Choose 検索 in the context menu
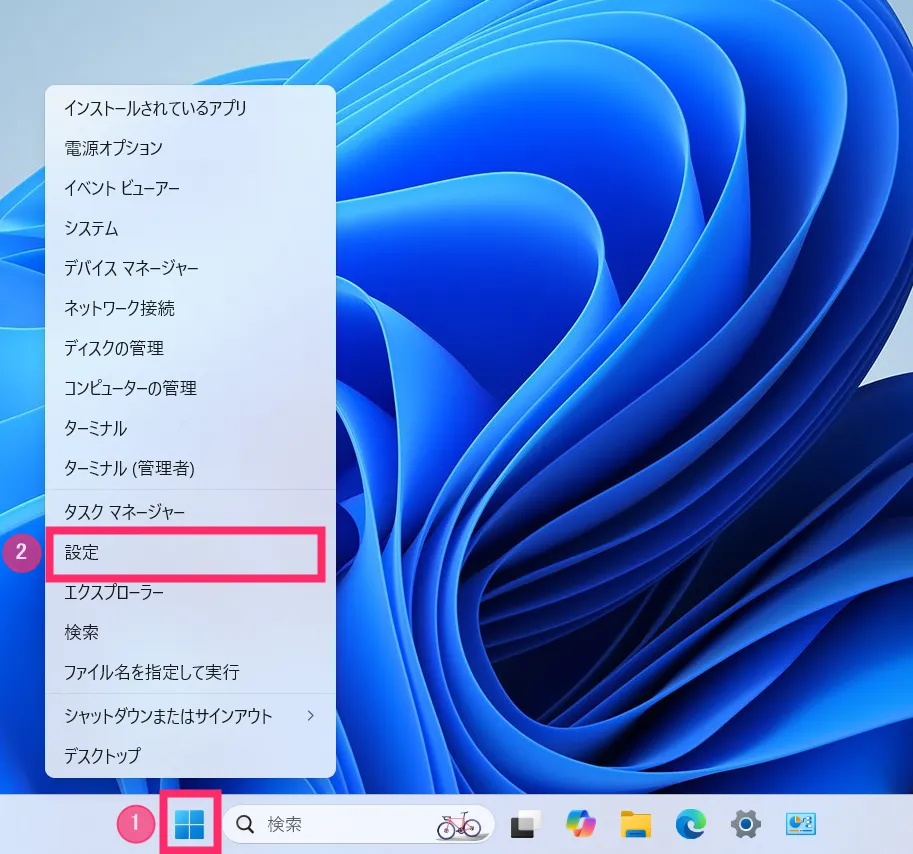The width and height of the screenshot is (913, 854). [190, 632]
